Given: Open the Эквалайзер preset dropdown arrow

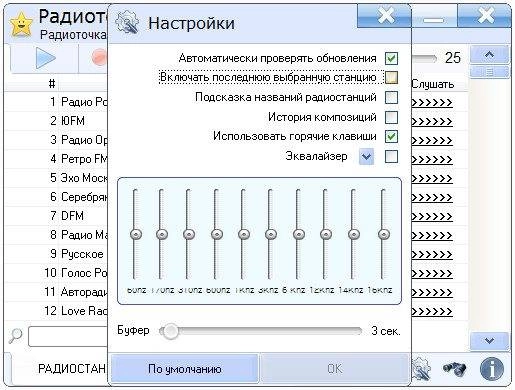Looking at the screenshot, I should pos(366,156).
